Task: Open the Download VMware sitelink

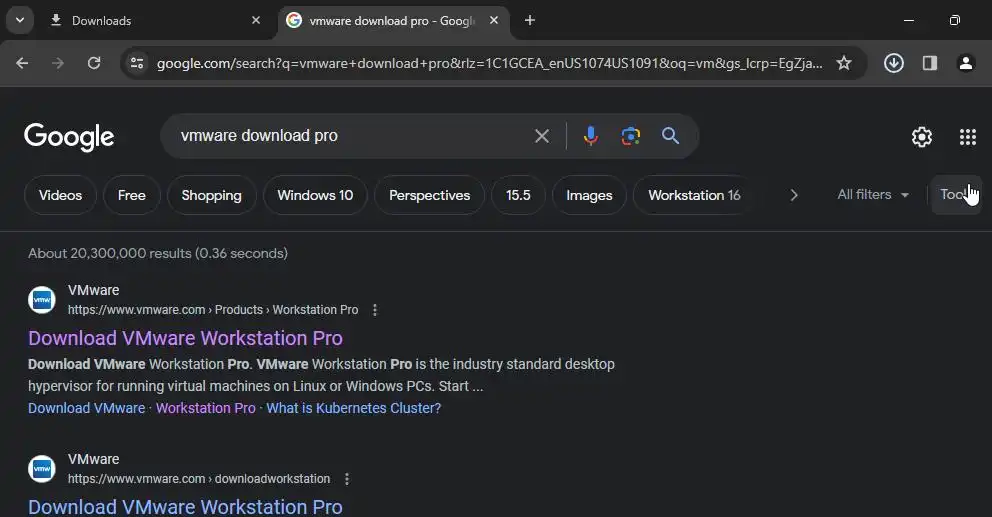Action: [x=87, y=408]
